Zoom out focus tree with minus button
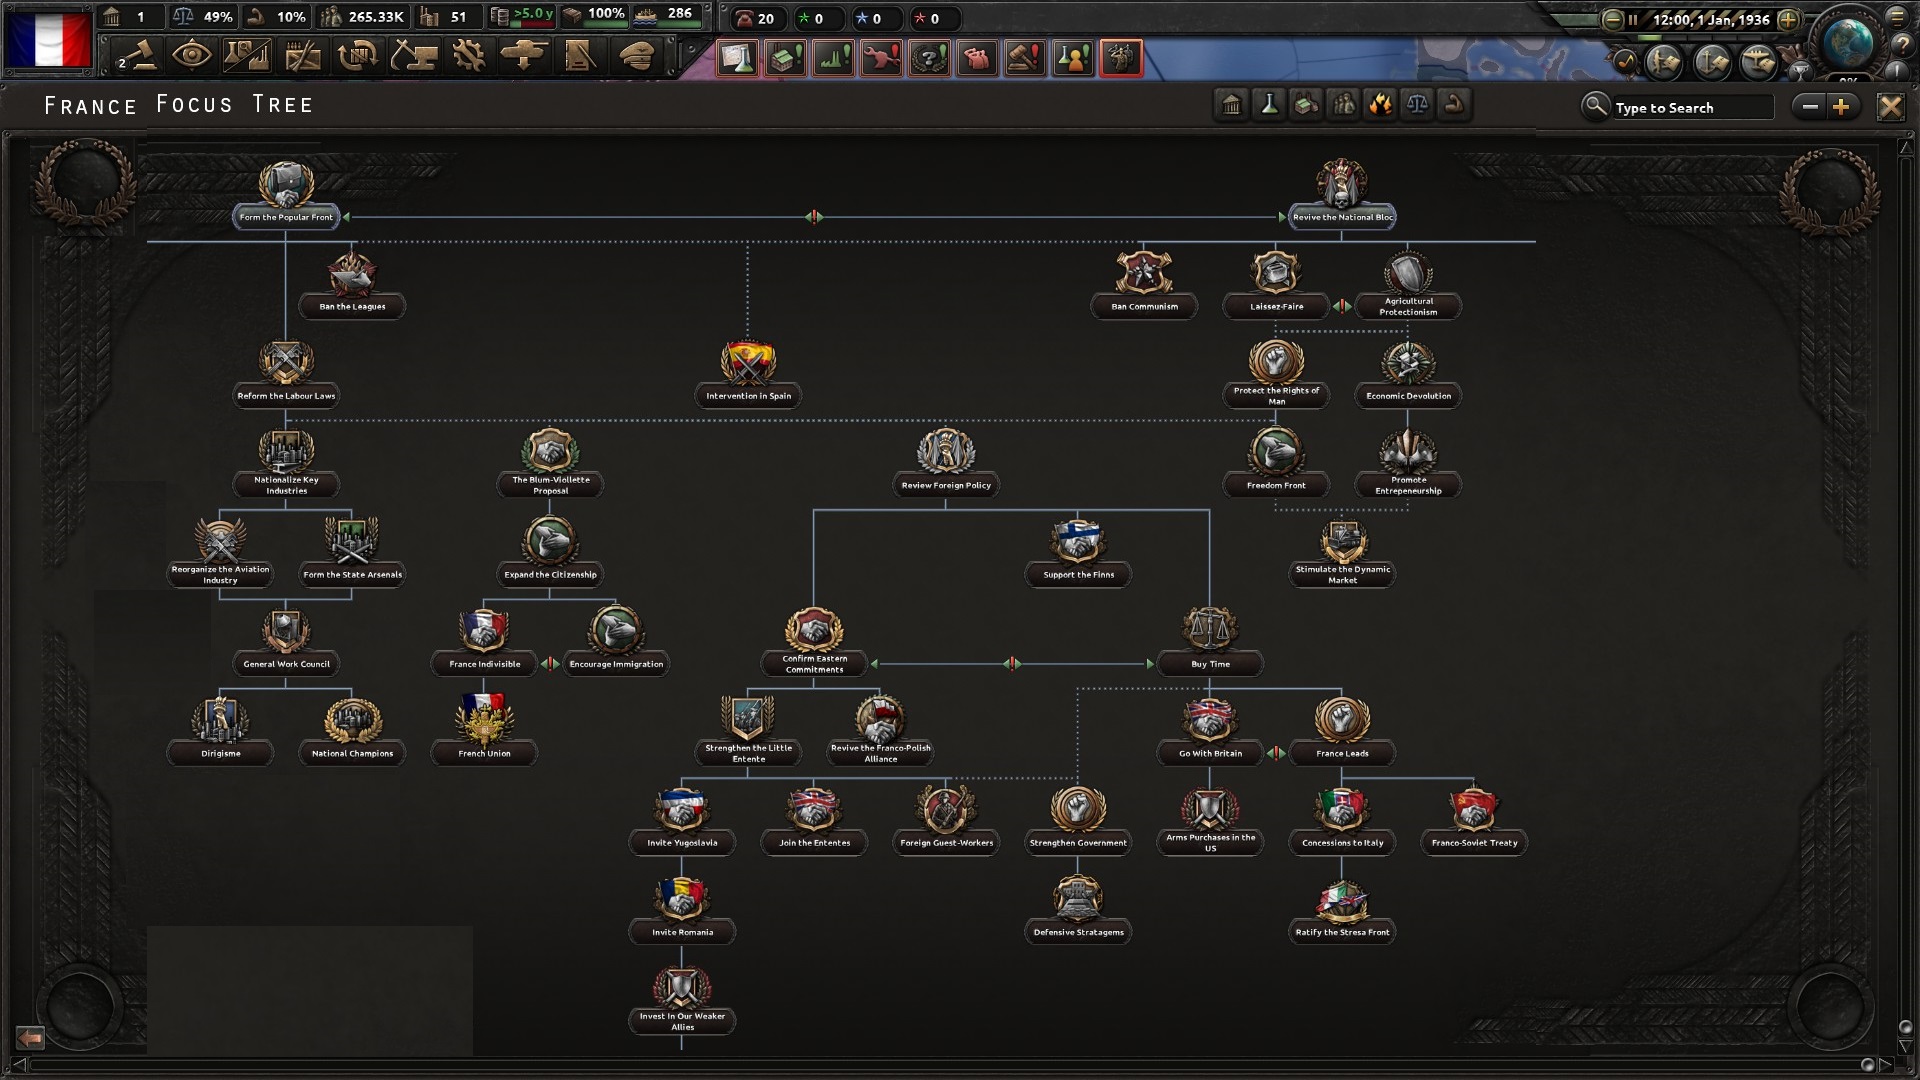The width and height of the screenshot is (1920, 1080). pyautogui.click(x=1810, y=107)
